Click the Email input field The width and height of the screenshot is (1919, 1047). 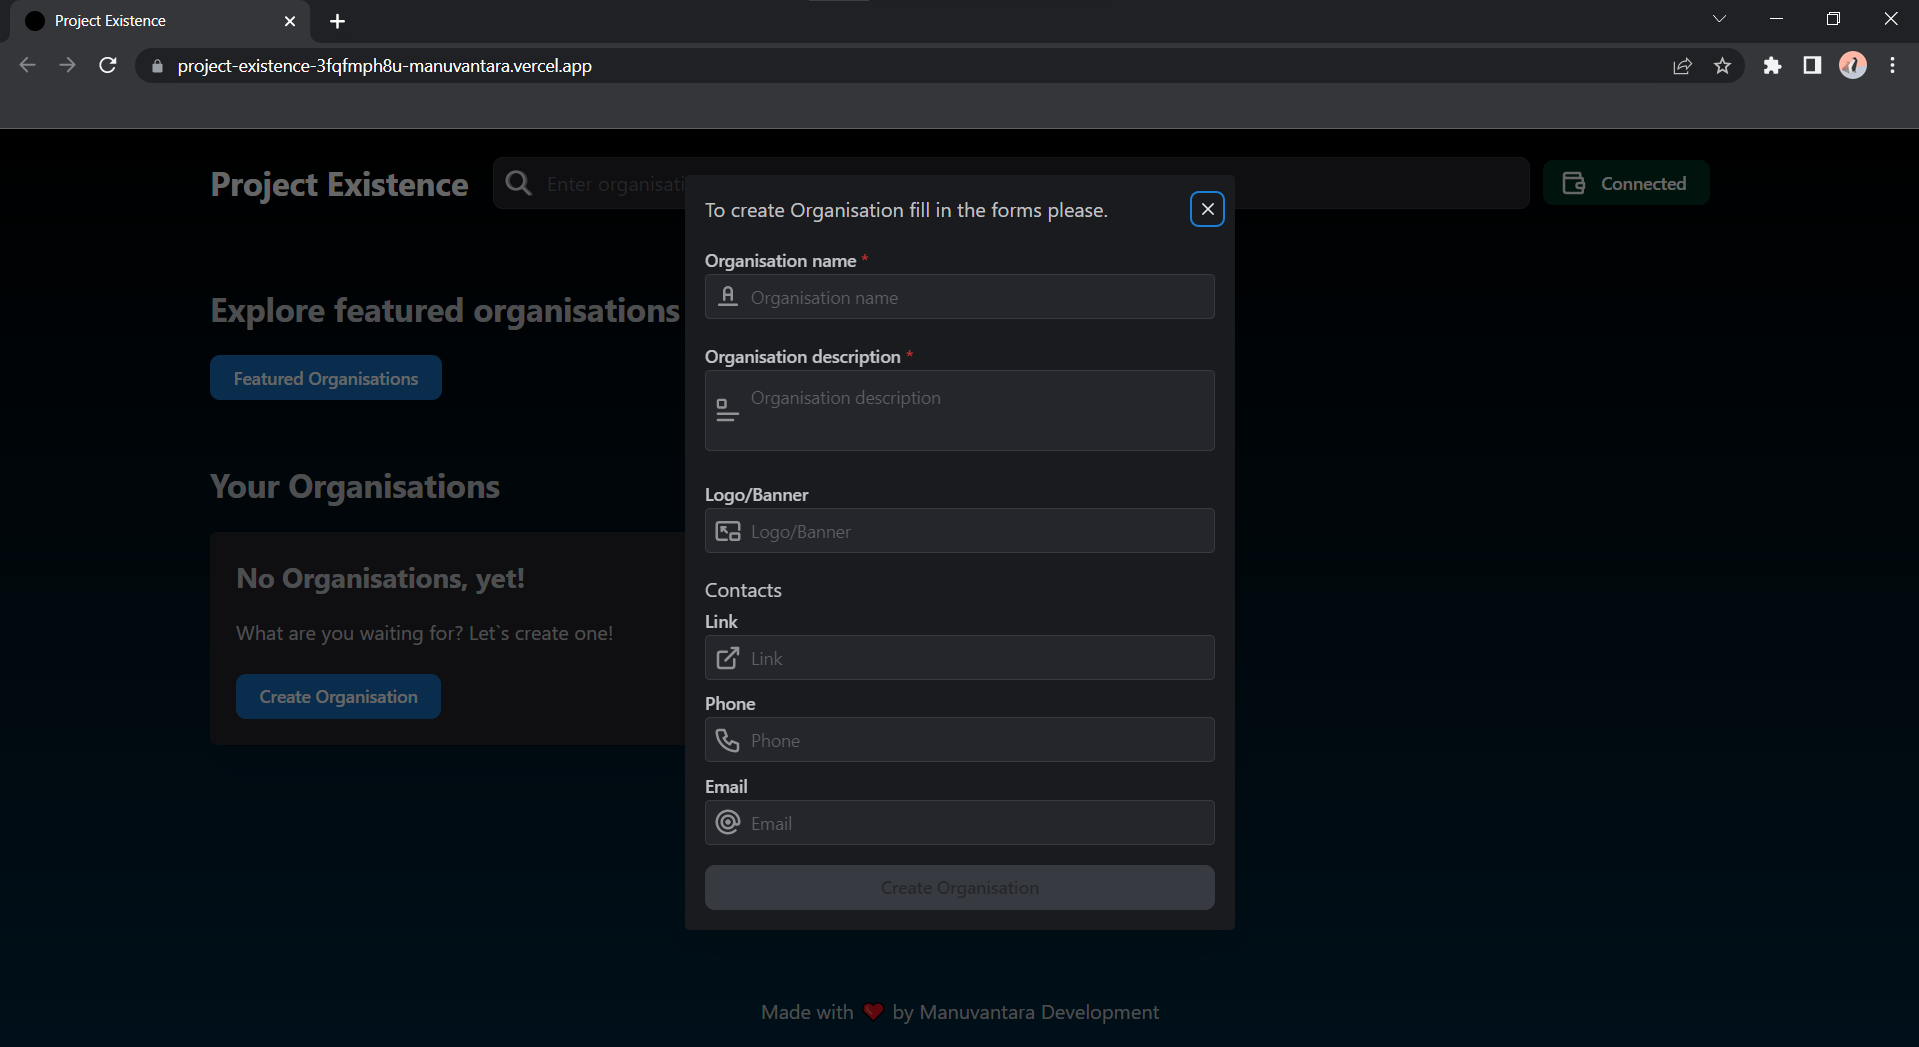click(x=959, y=823)
